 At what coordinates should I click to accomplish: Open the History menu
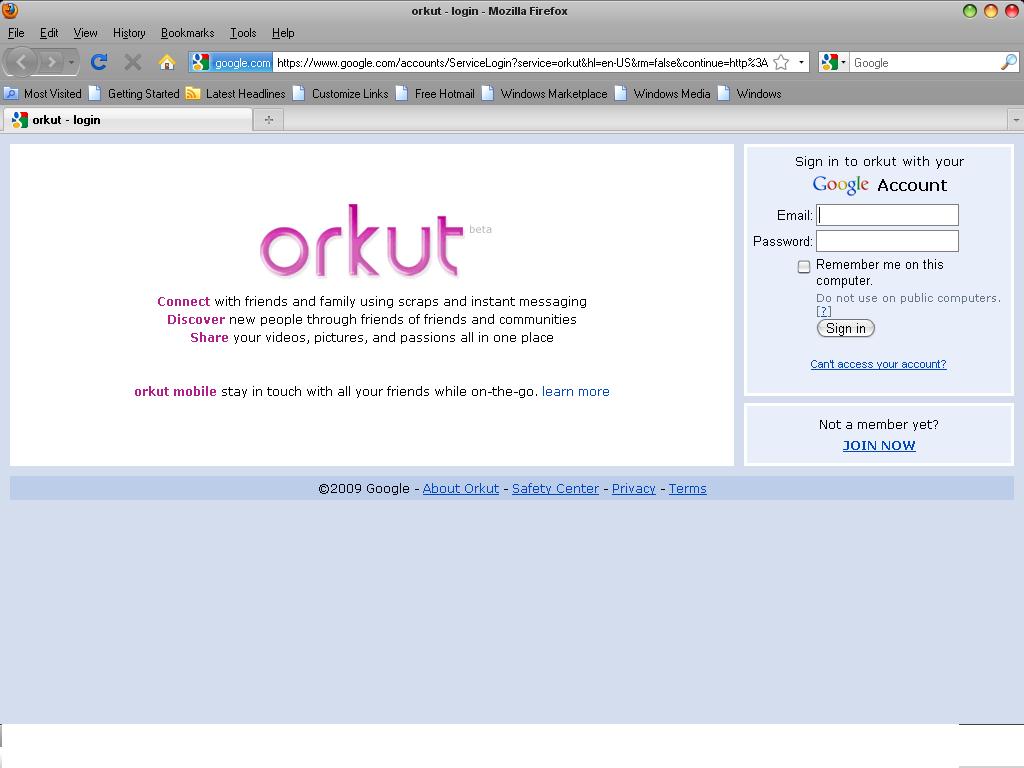coord(129,33)
